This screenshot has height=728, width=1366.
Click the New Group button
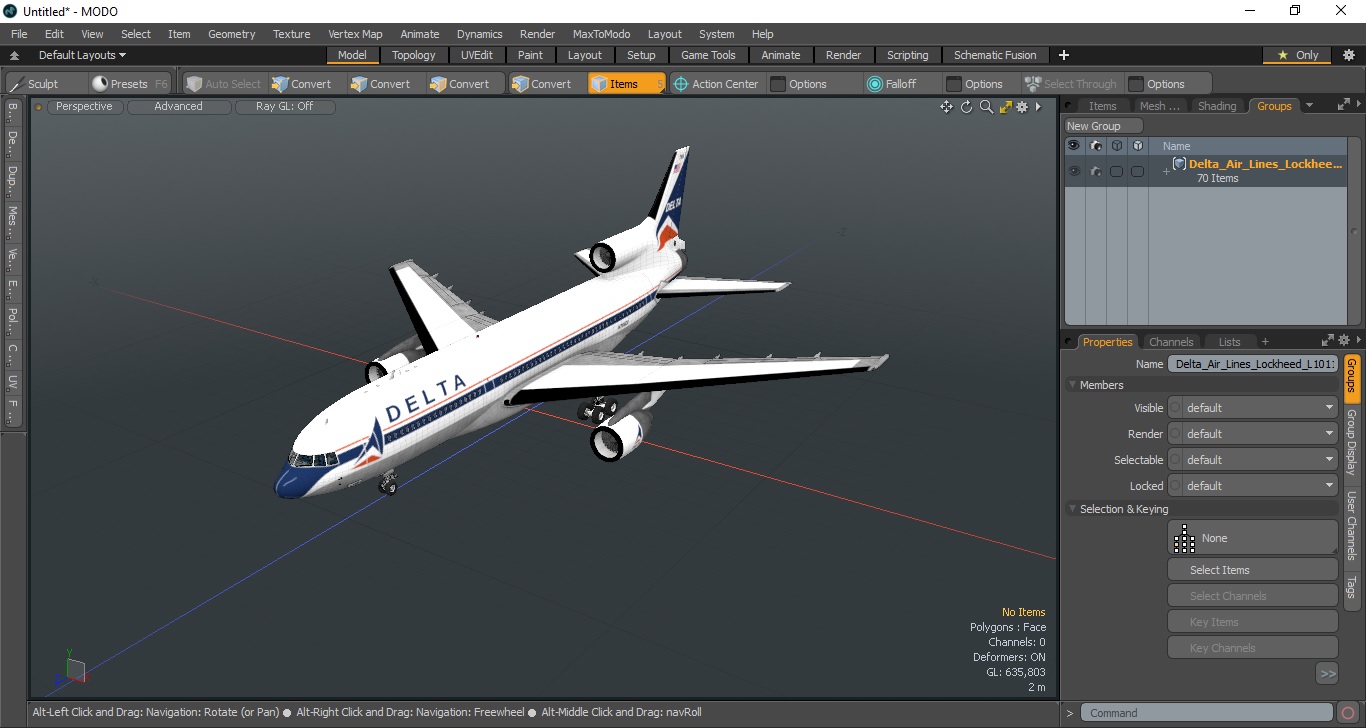point(1103,126)
